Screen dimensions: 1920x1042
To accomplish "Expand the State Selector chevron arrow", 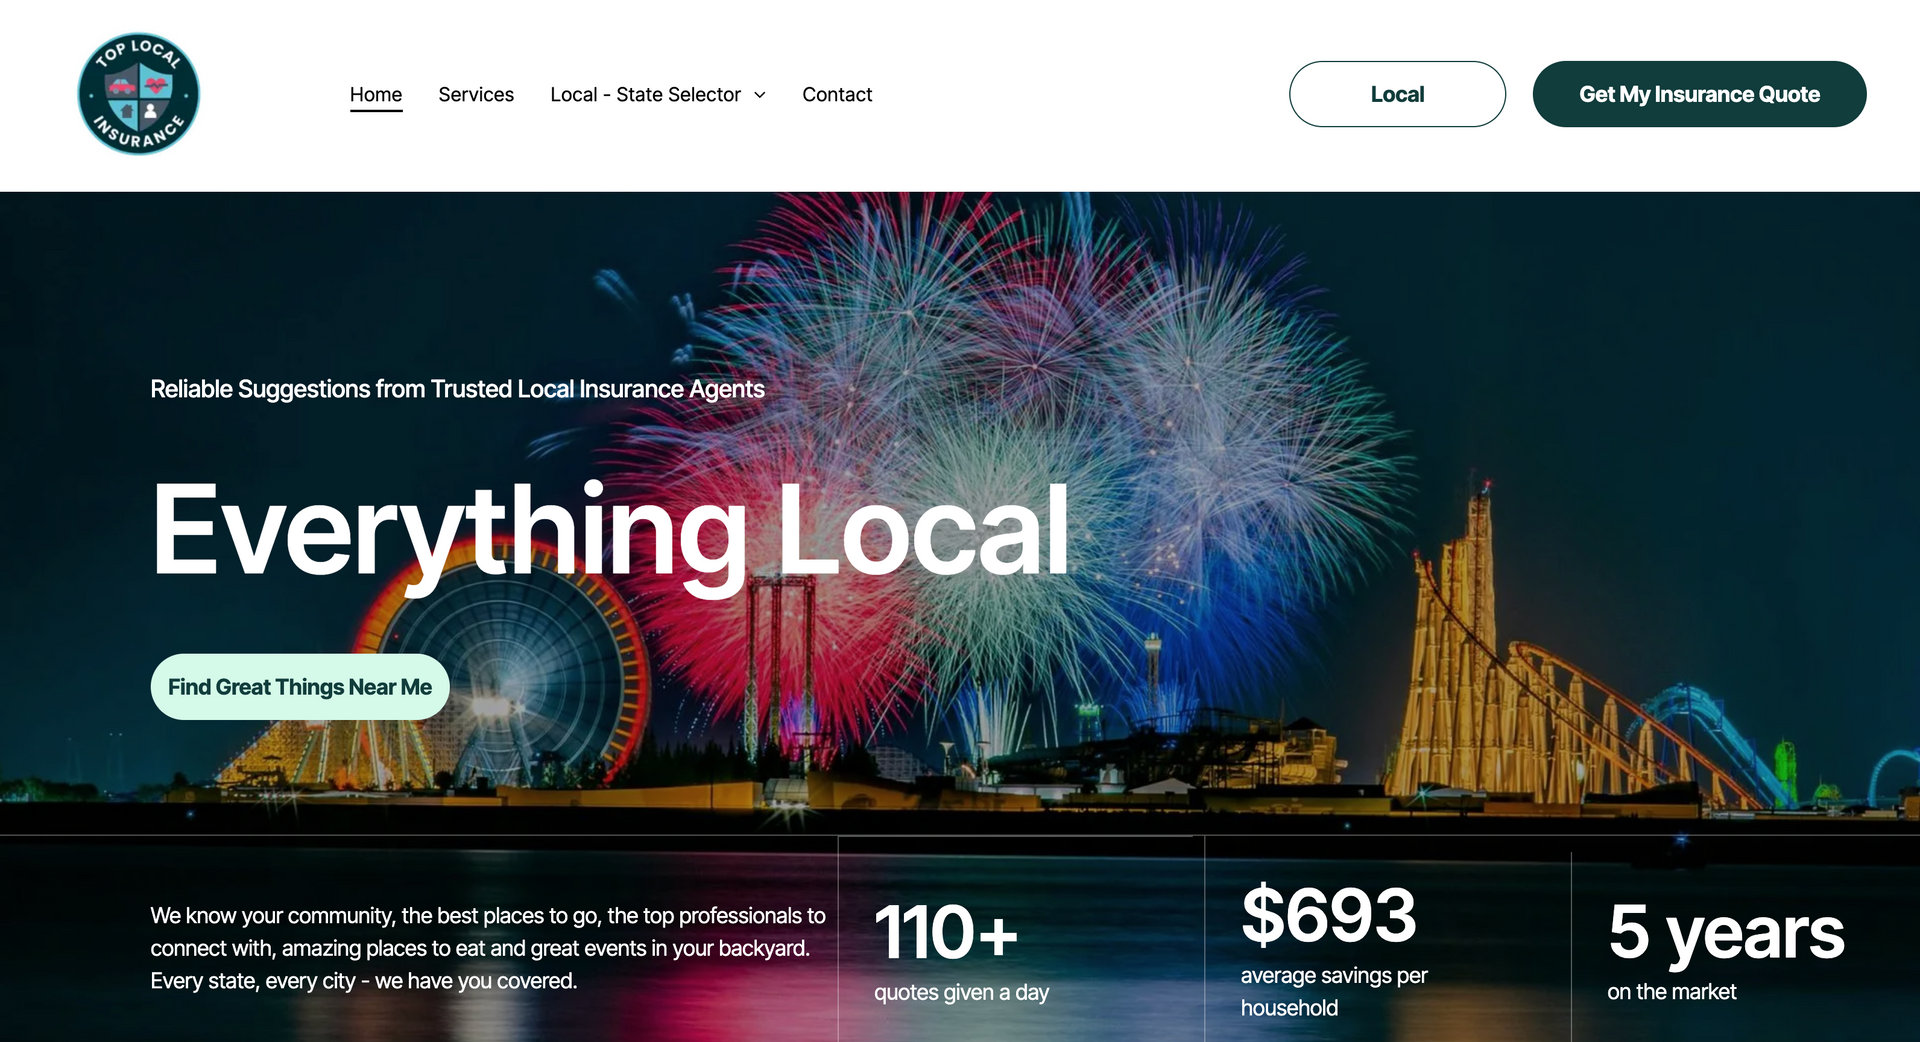I will pyautogui.click(x=759, y=95).
